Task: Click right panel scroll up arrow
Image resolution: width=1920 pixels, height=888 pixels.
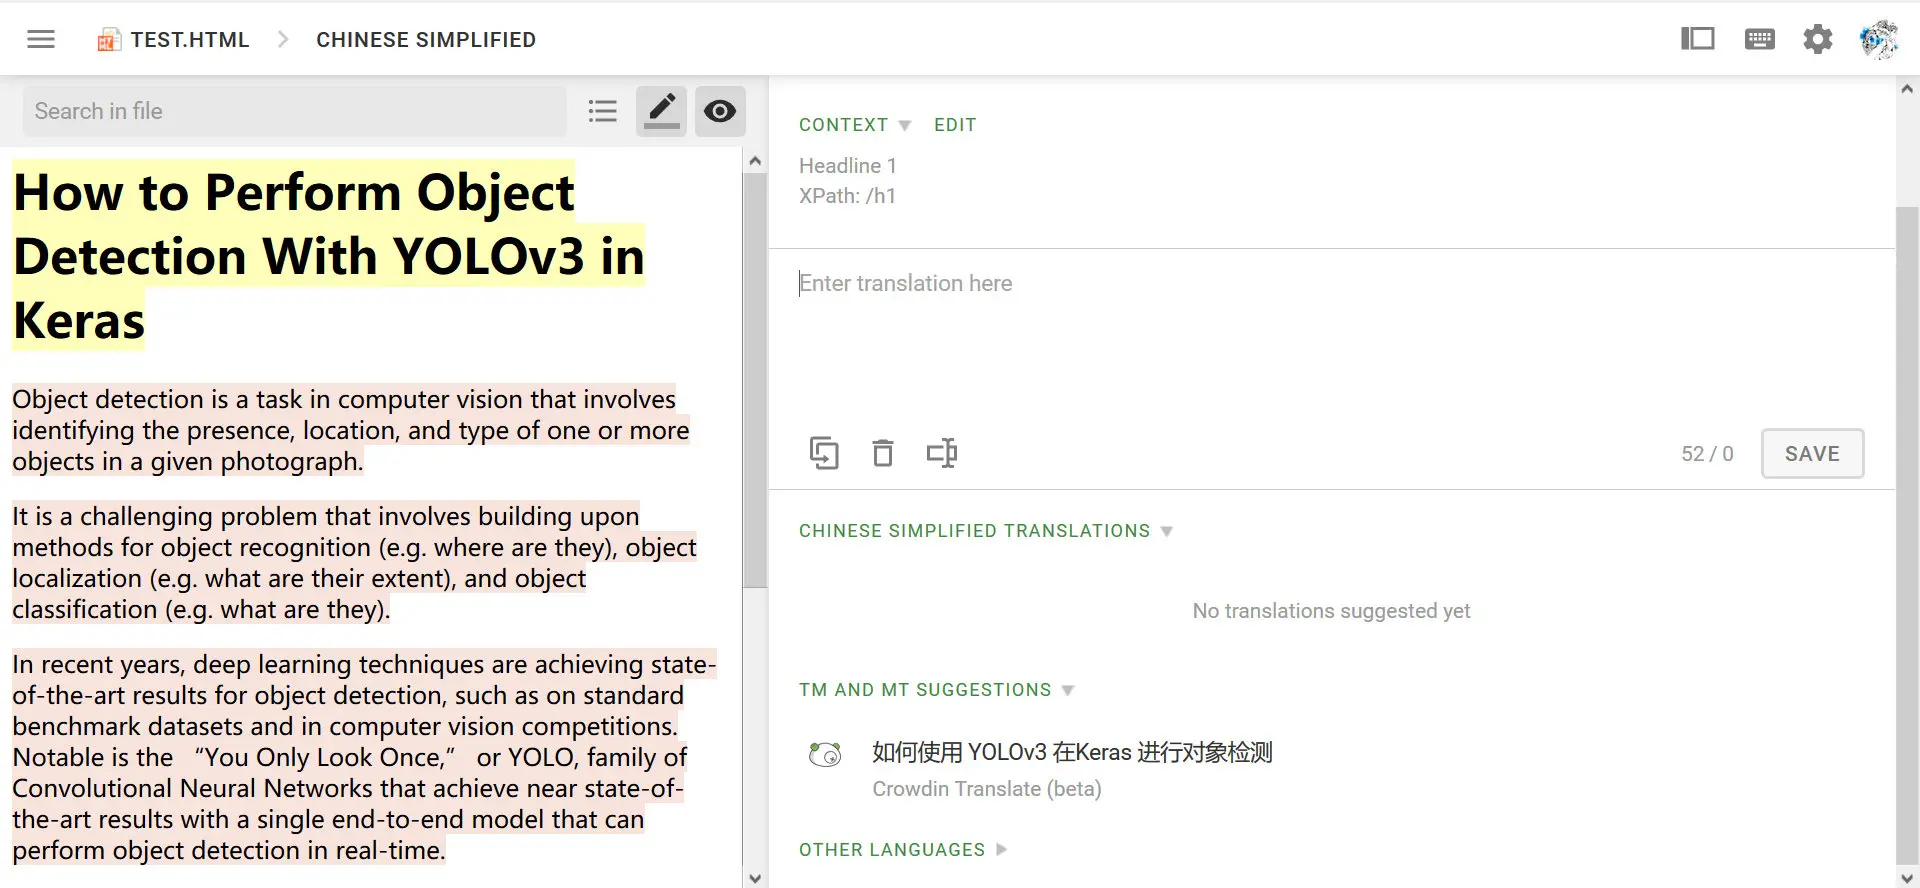Action: [x=1907, y=89]
